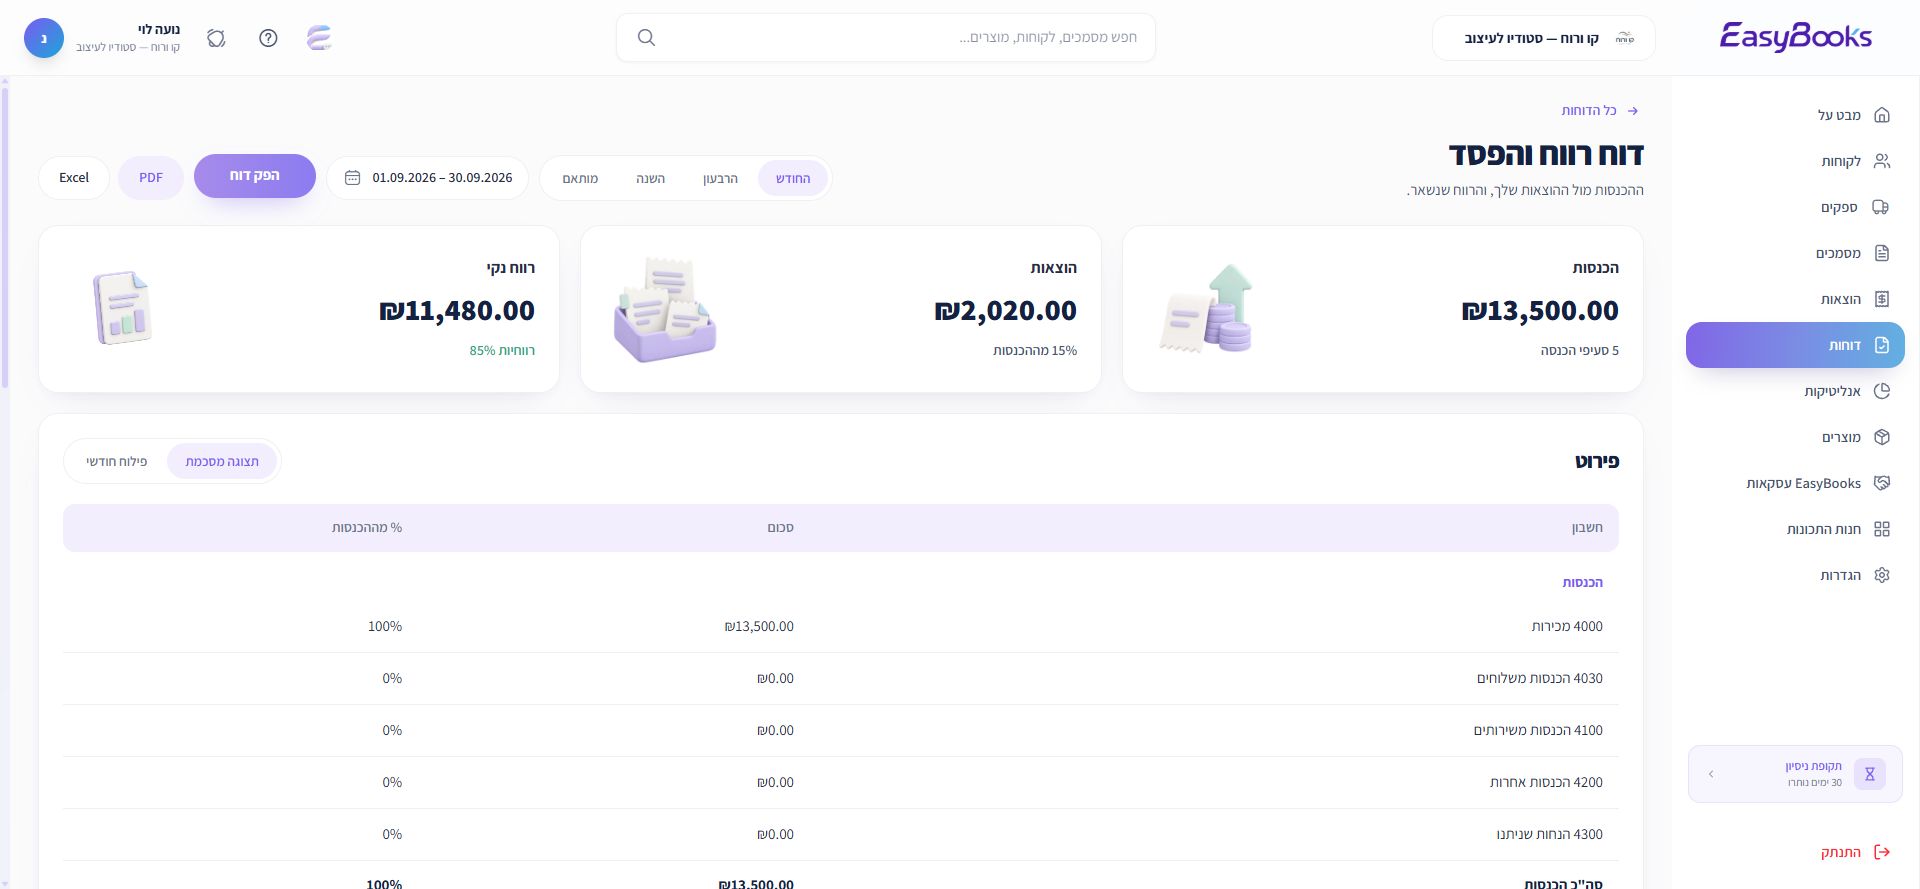The width and height of the screenshot is (1920, 889).
Task: Click the הפק דוח generate report button
Action: click(x=255, y=176)
